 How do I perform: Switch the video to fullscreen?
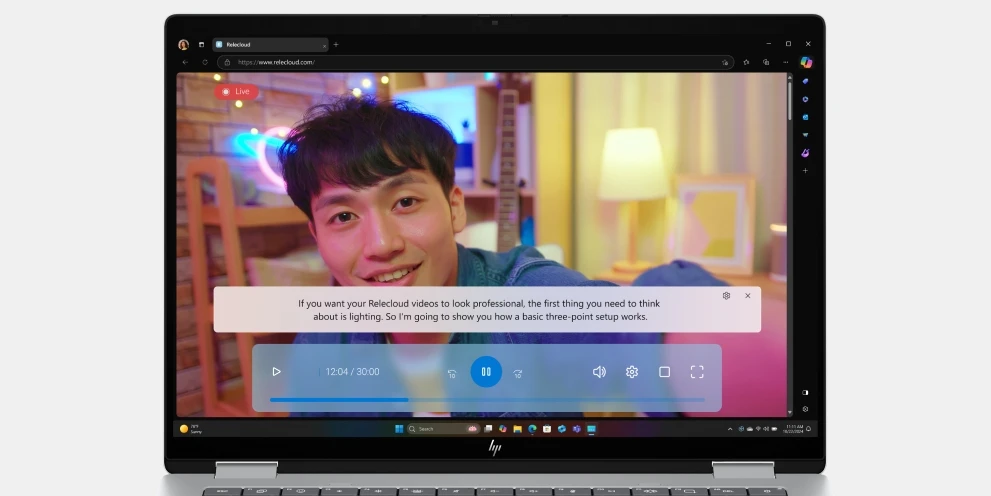[696, 372]
